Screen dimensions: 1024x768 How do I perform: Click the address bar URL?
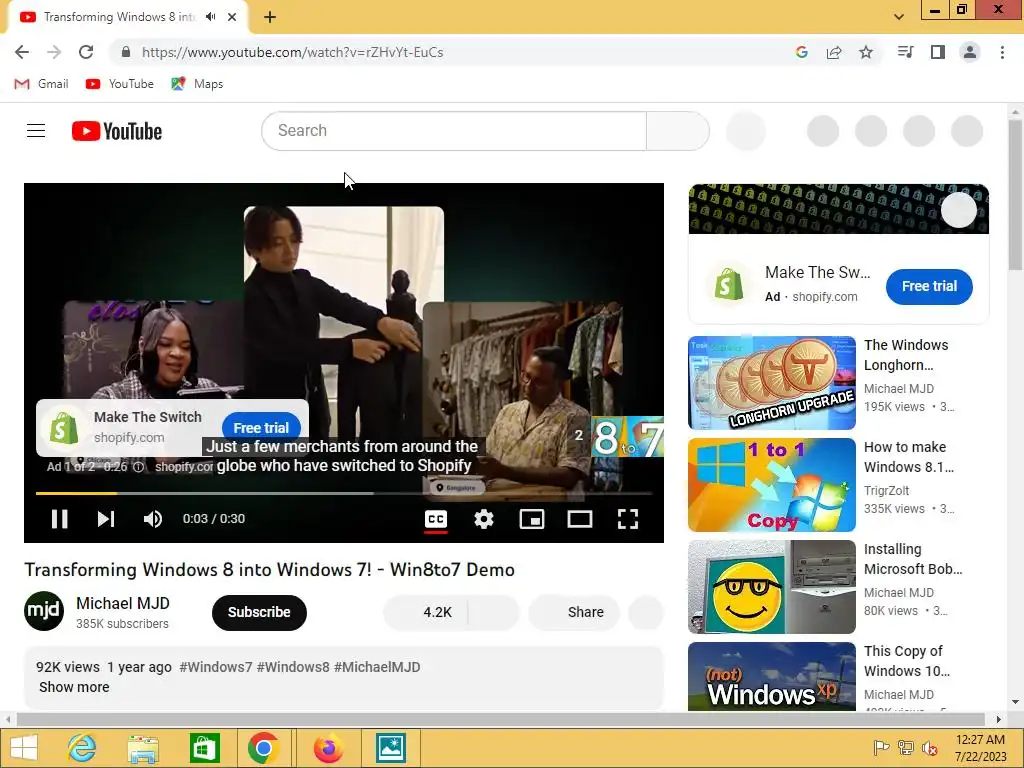293,52
